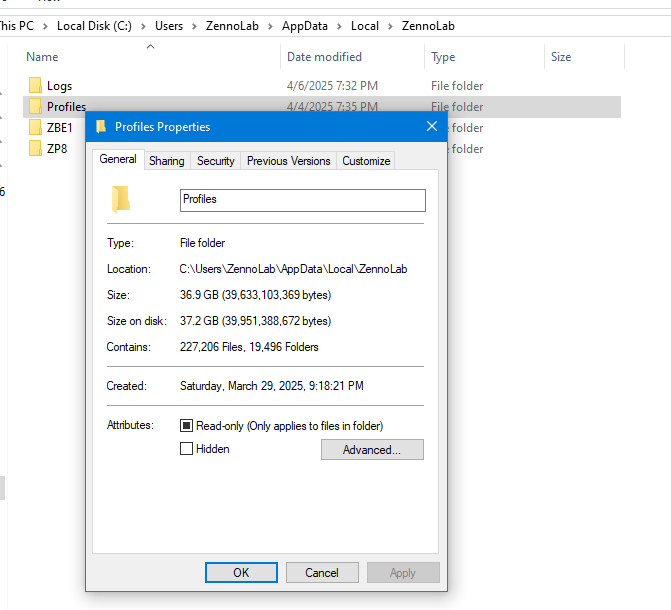Viewport: 671px width, 610px height.
Task: Switch to the Customize tab
Action: click(x=366, y=161)
